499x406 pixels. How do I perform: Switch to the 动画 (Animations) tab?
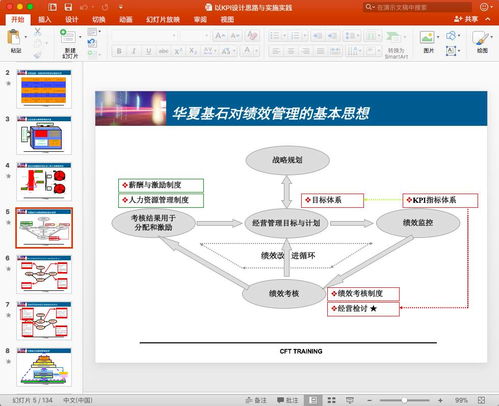(126, 20)
